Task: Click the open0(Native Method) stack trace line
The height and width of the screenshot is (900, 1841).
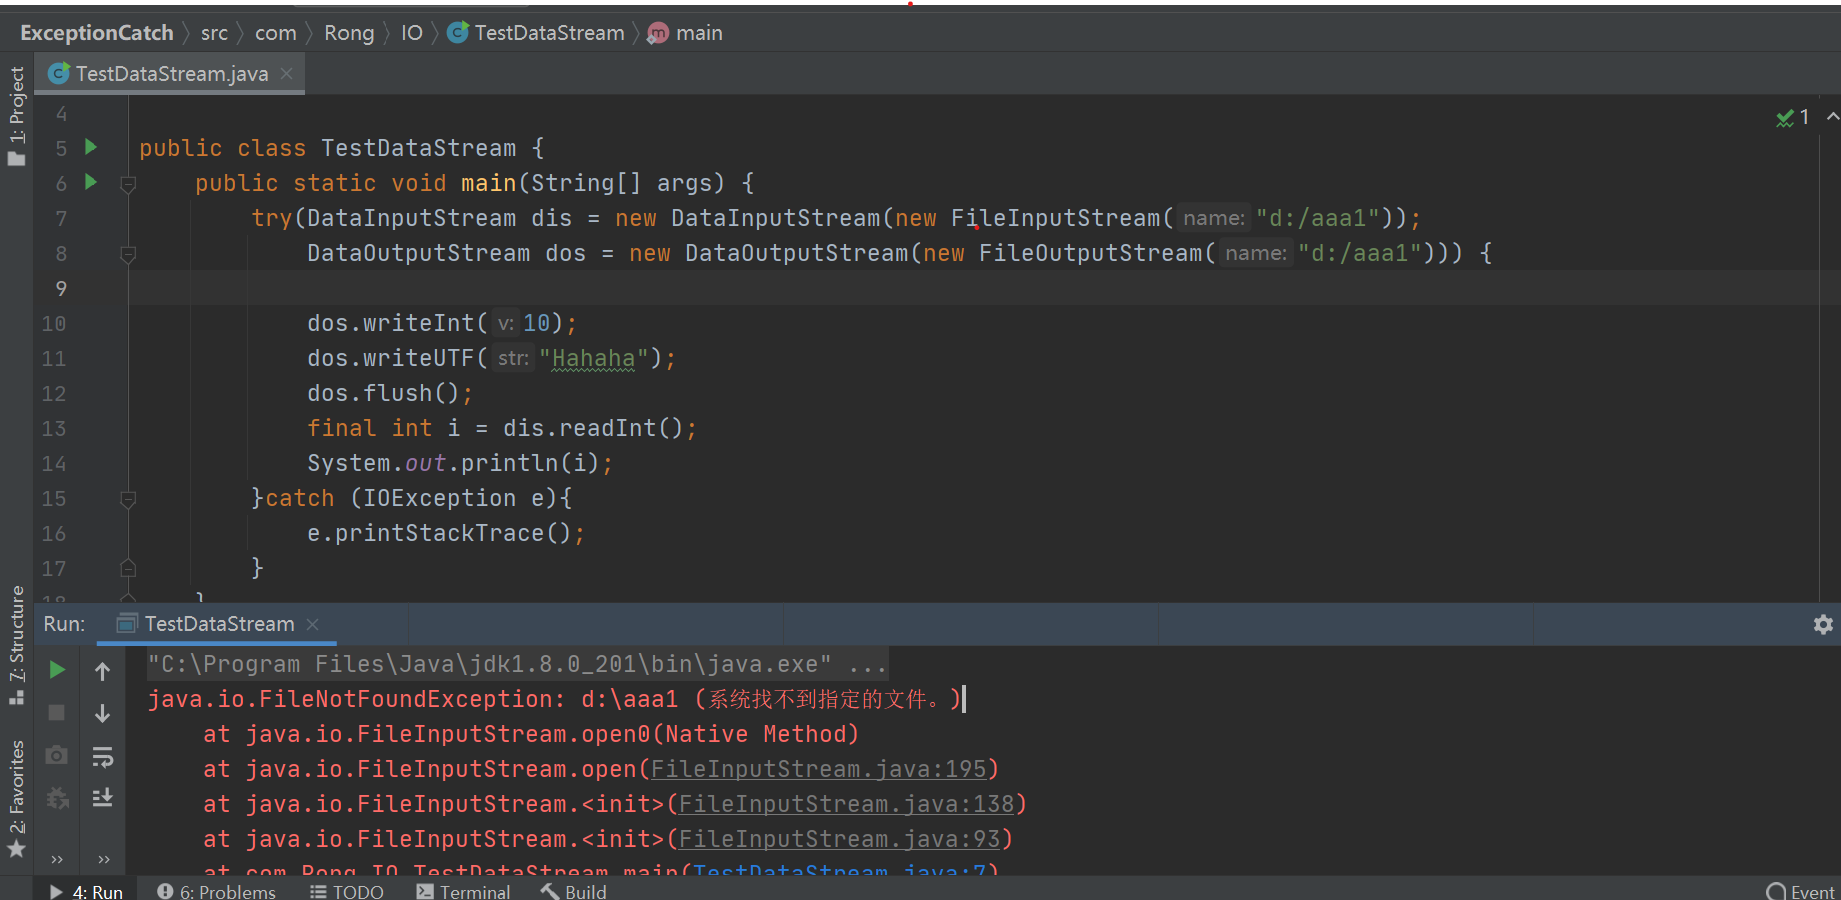Action: [x=531, y=734]
